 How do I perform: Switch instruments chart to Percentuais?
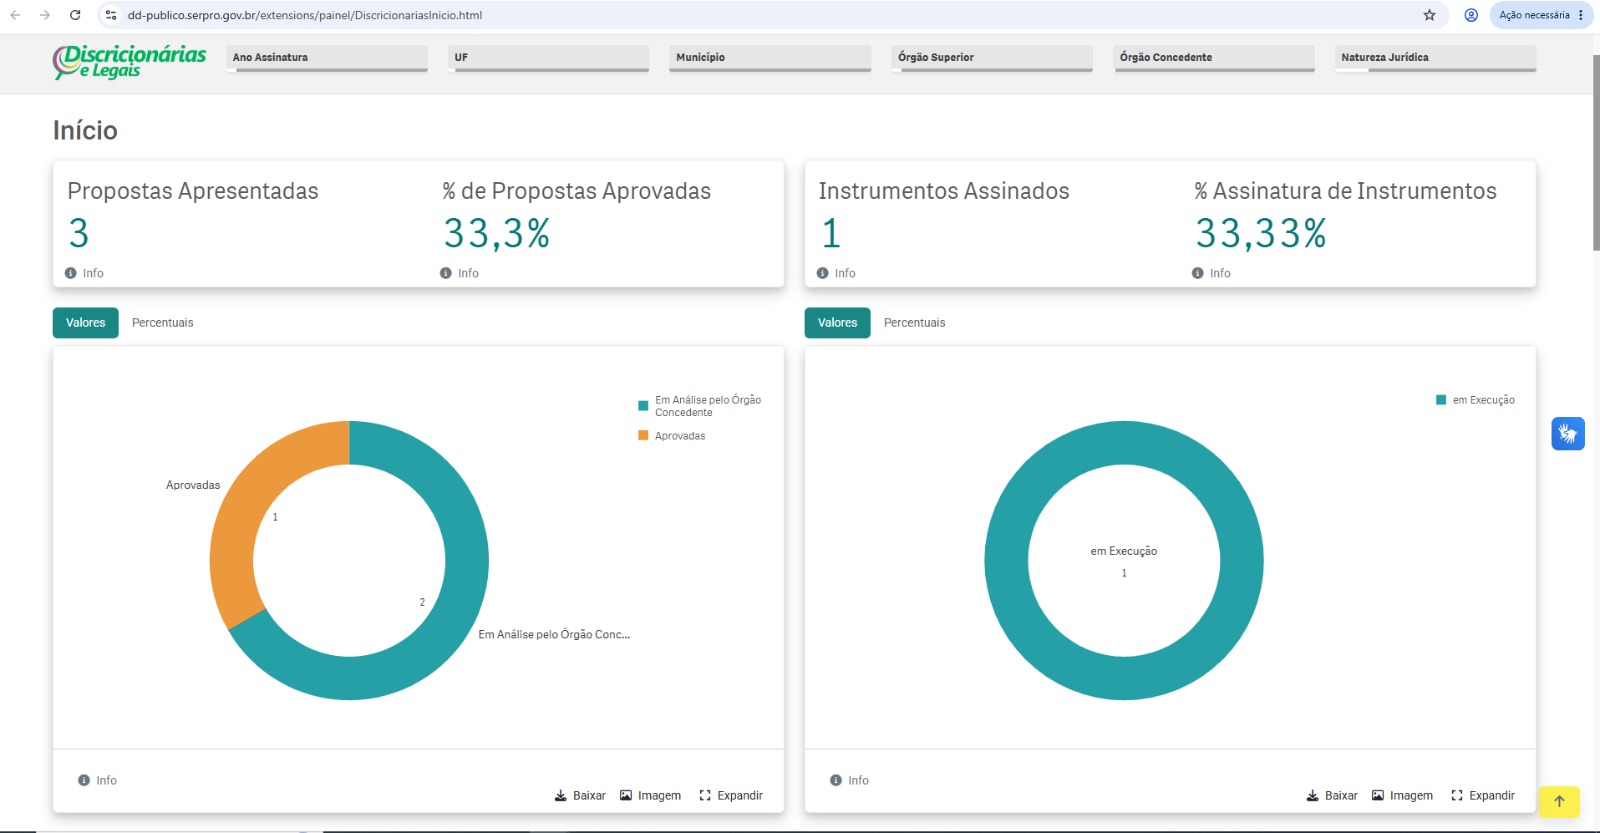pos(915,323)
